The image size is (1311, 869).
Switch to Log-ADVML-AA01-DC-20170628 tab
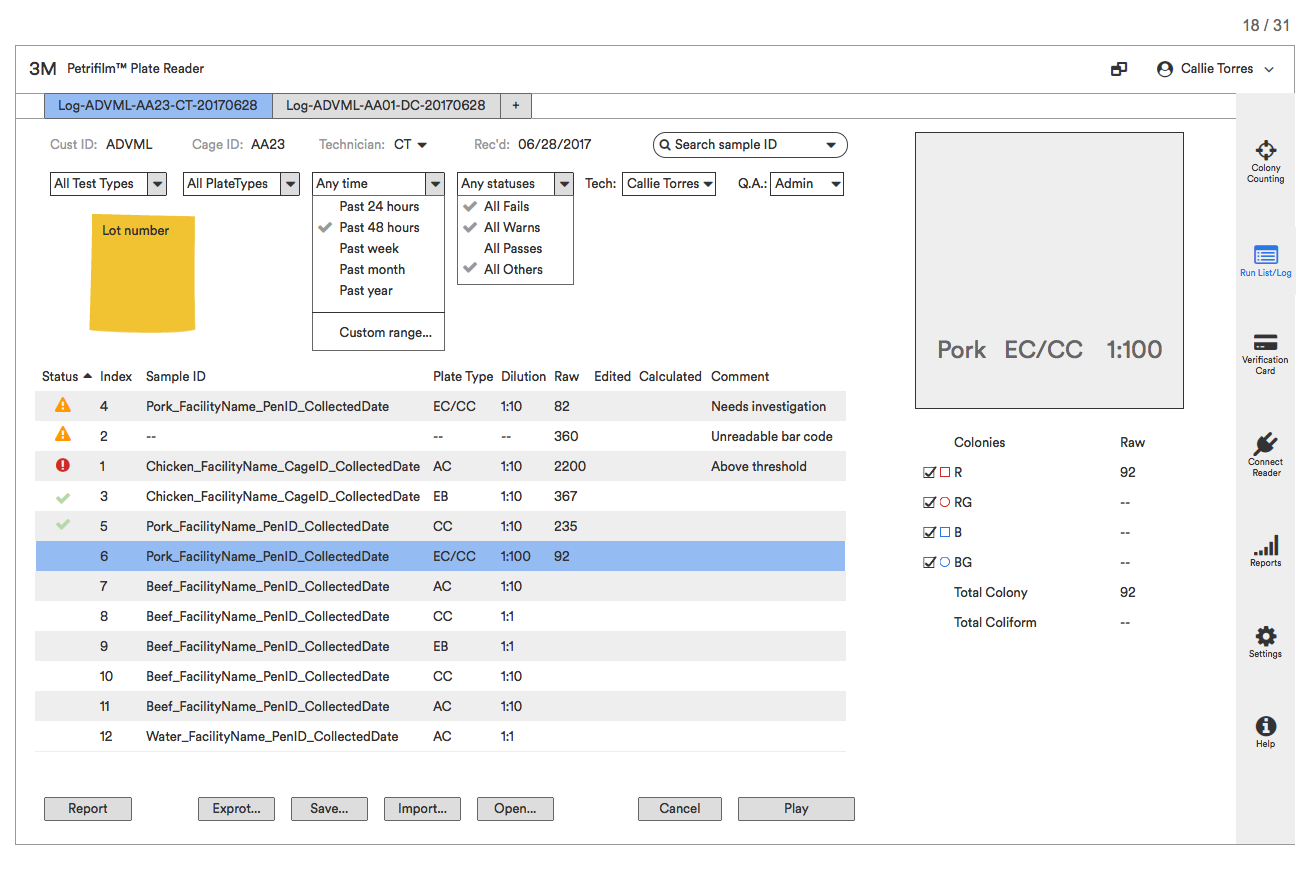pos(386,105)
